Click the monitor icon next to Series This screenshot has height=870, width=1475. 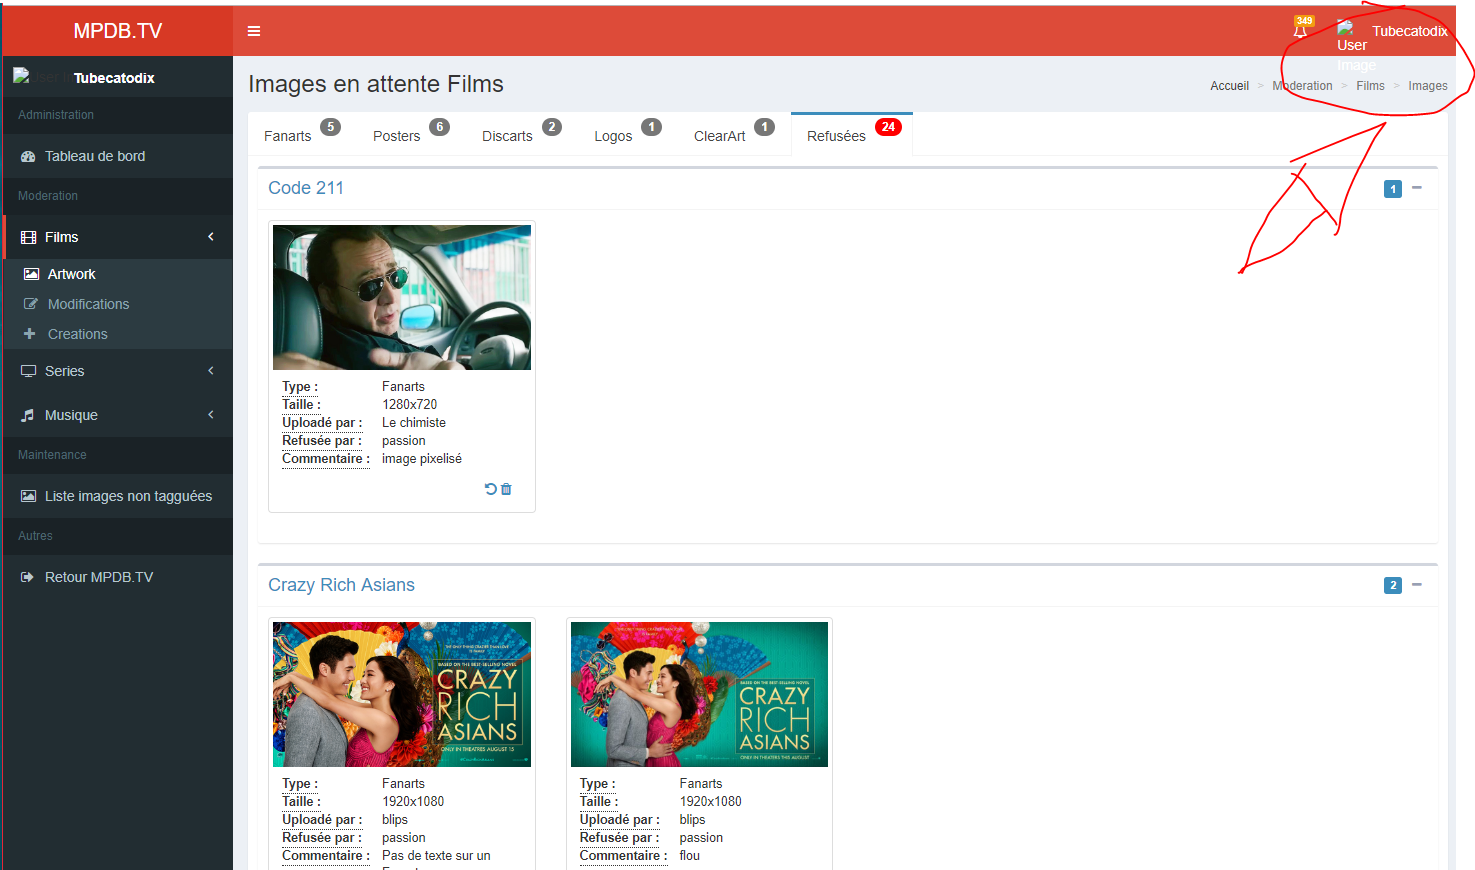click(28, 371)
